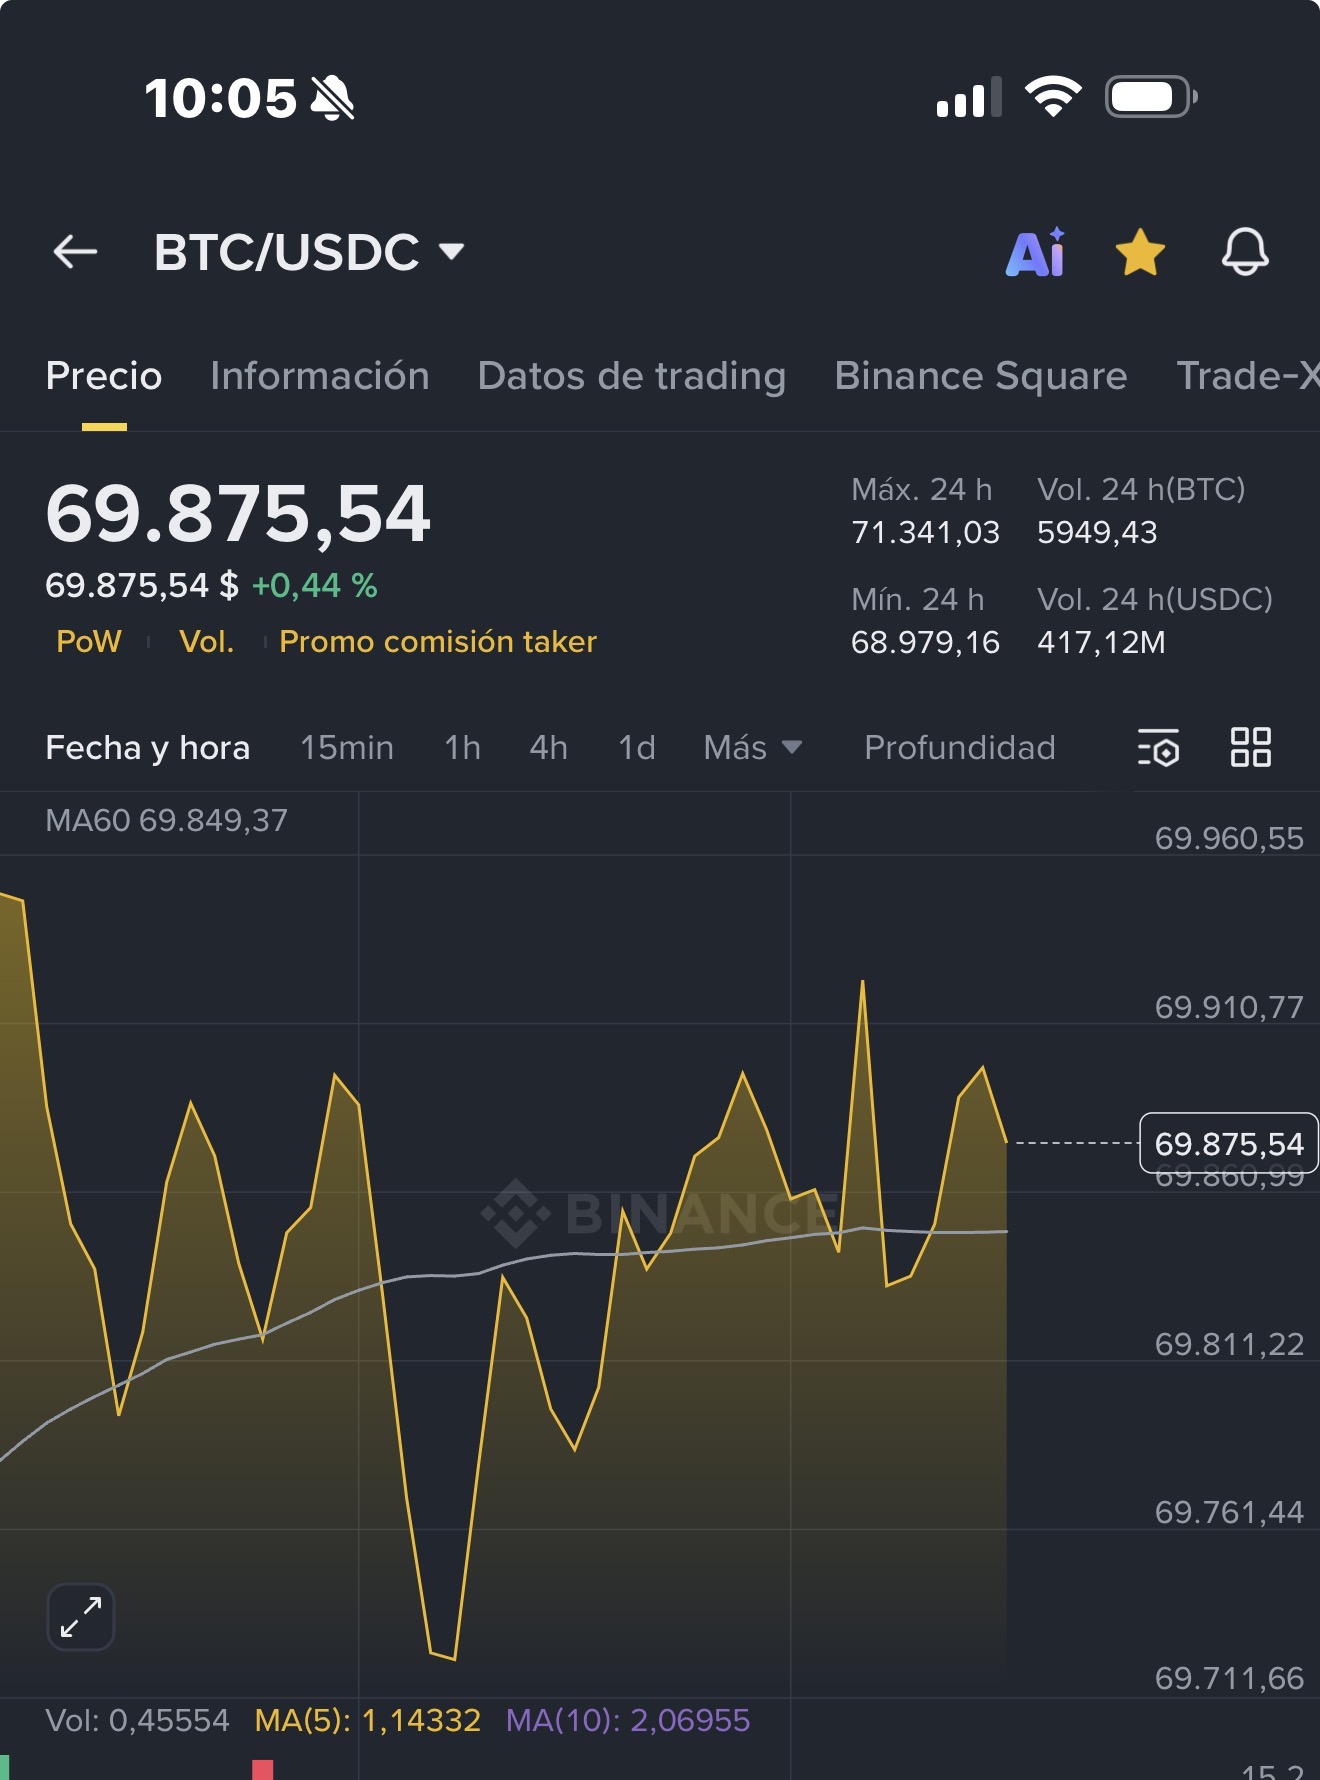
Task: Open the chart layout grid icon
Action: [x=1250, y=747]
